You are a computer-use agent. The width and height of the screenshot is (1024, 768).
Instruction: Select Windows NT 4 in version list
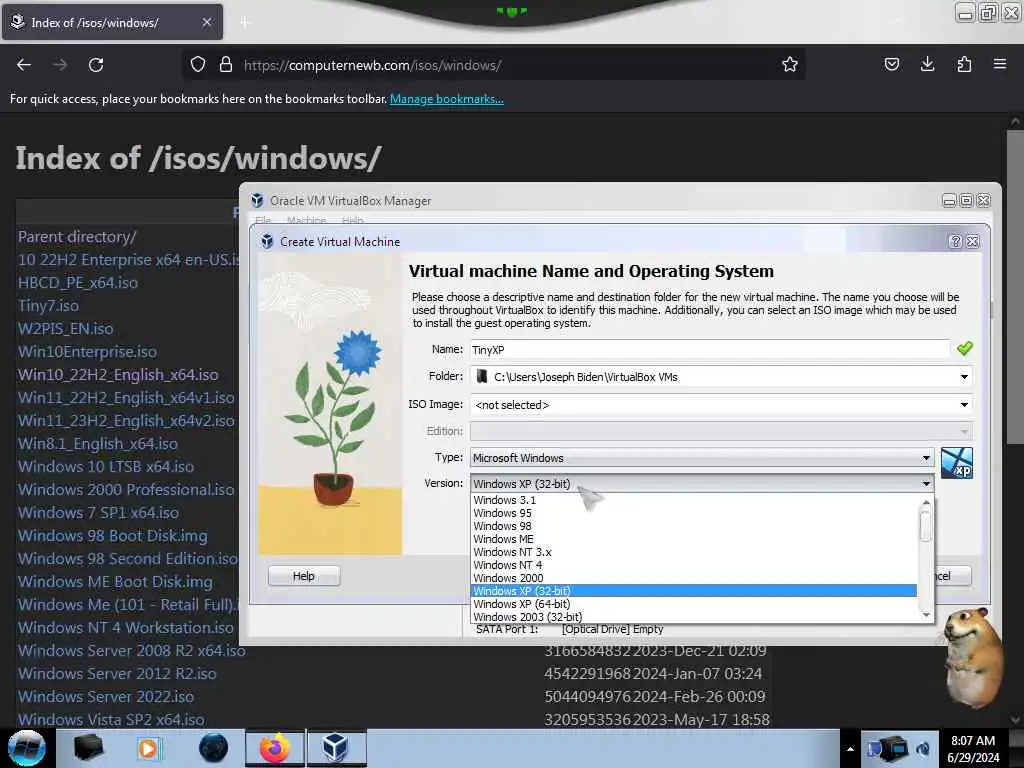click(x=694, y=566)
